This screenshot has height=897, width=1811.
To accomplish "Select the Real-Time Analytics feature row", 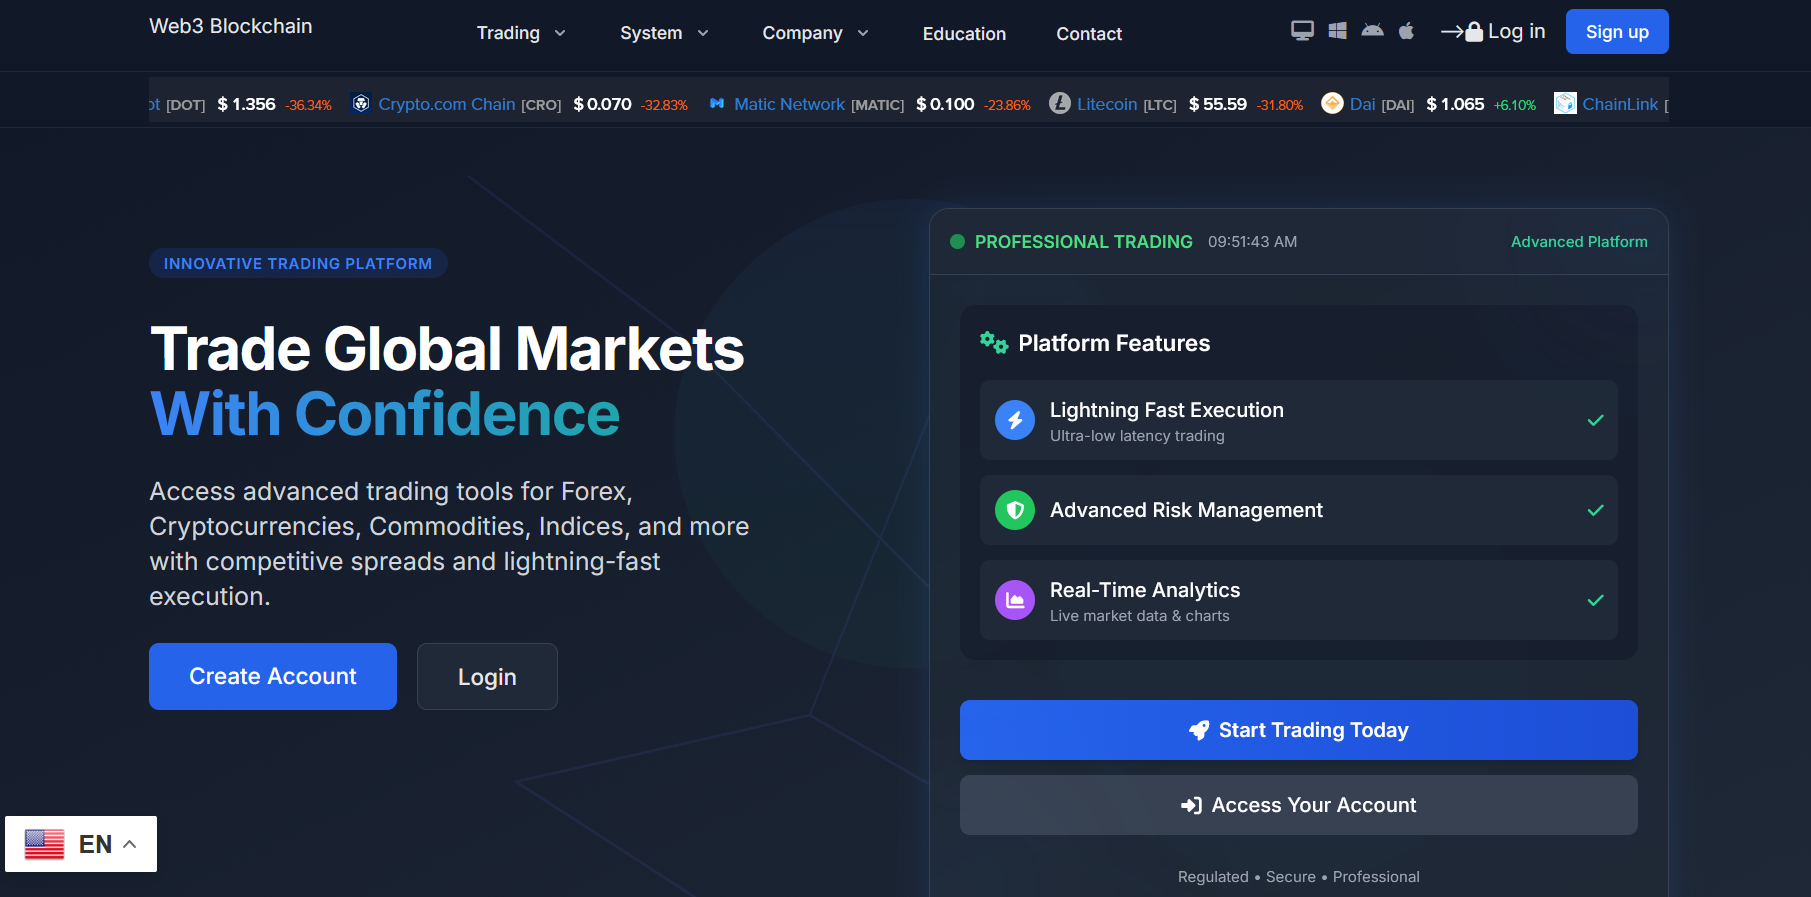I will coord(1299,600).
